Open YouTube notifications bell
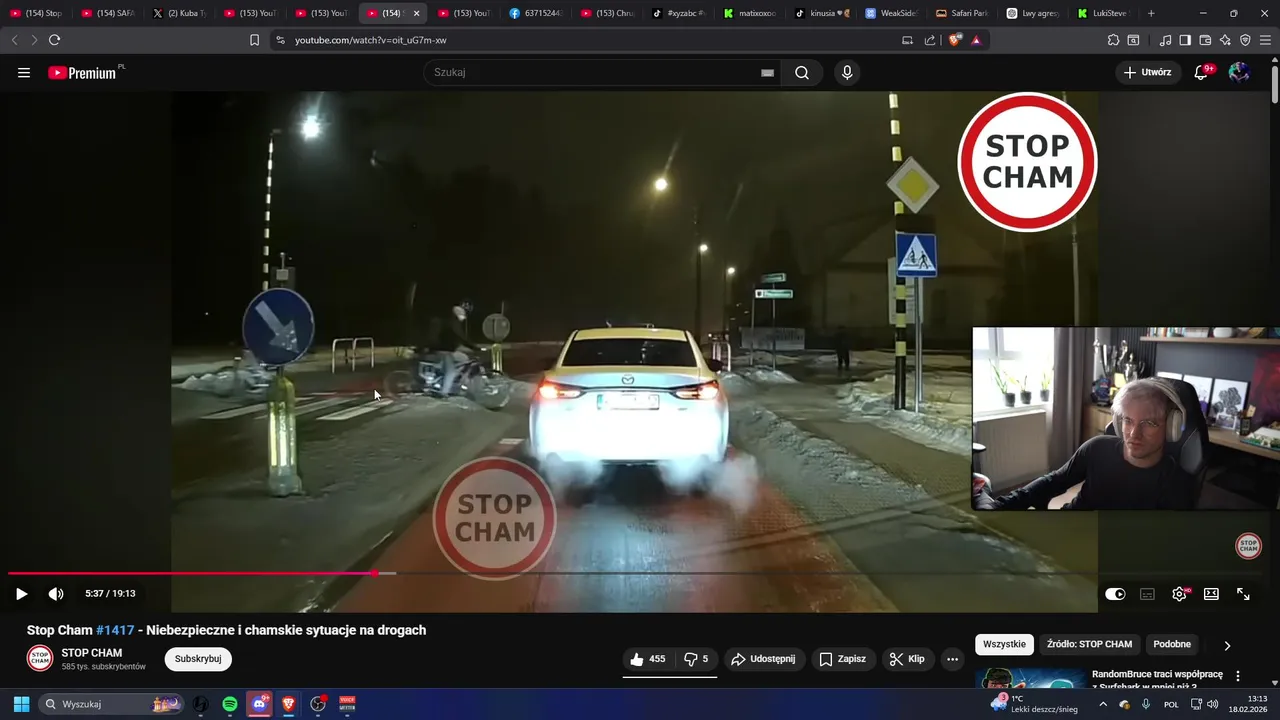 point(1202,72)
